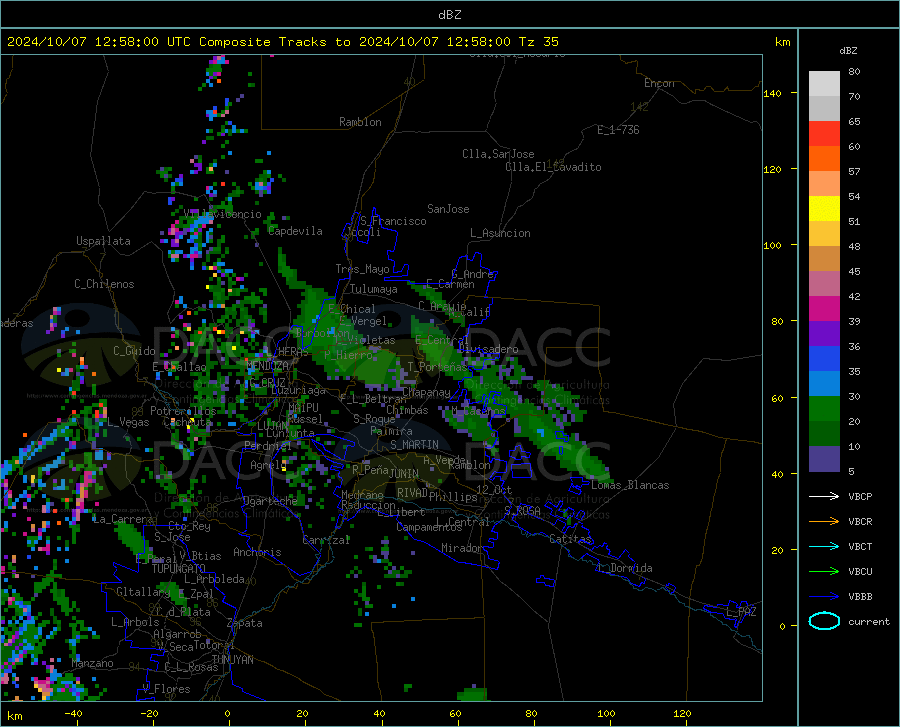Click the dBZ label above the color scale

click(848, 50)
